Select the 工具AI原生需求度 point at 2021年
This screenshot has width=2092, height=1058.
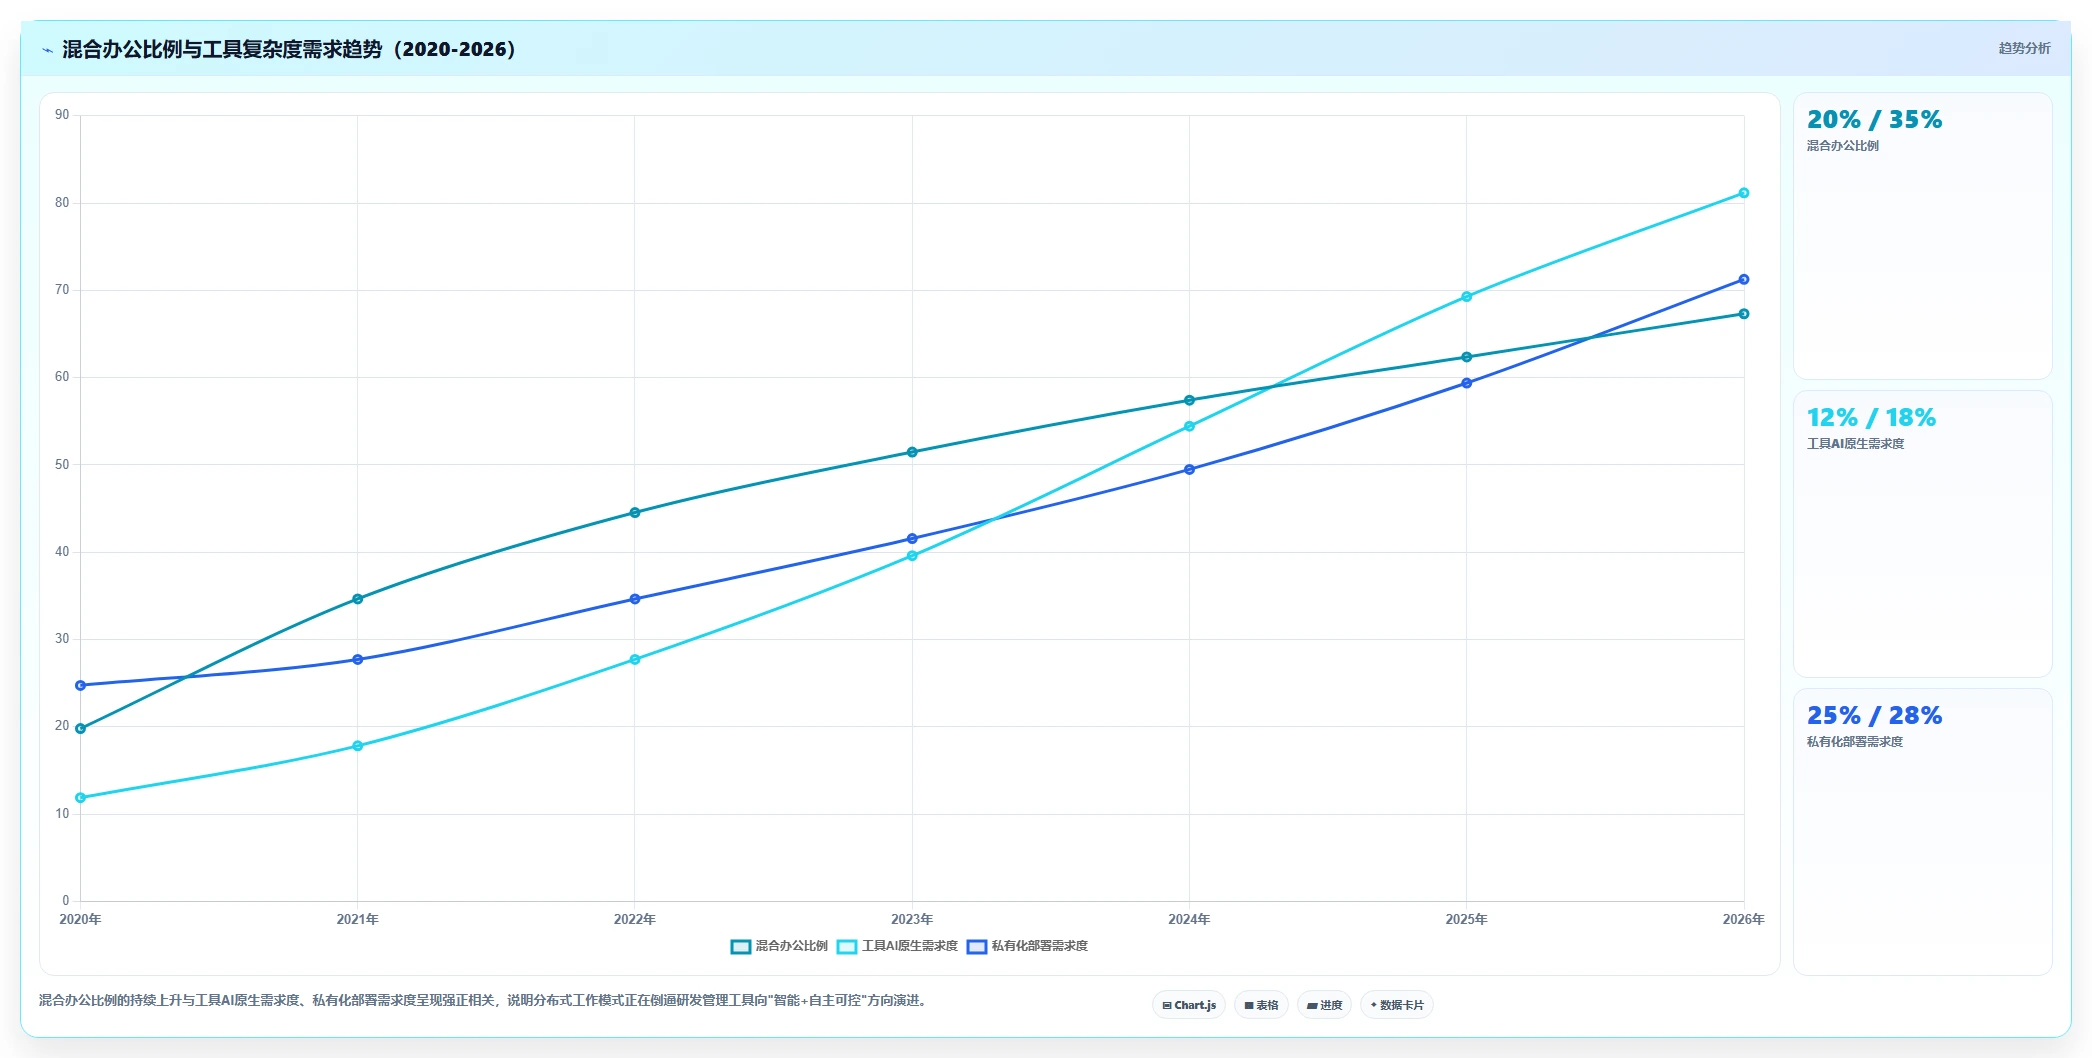[358, 746]
